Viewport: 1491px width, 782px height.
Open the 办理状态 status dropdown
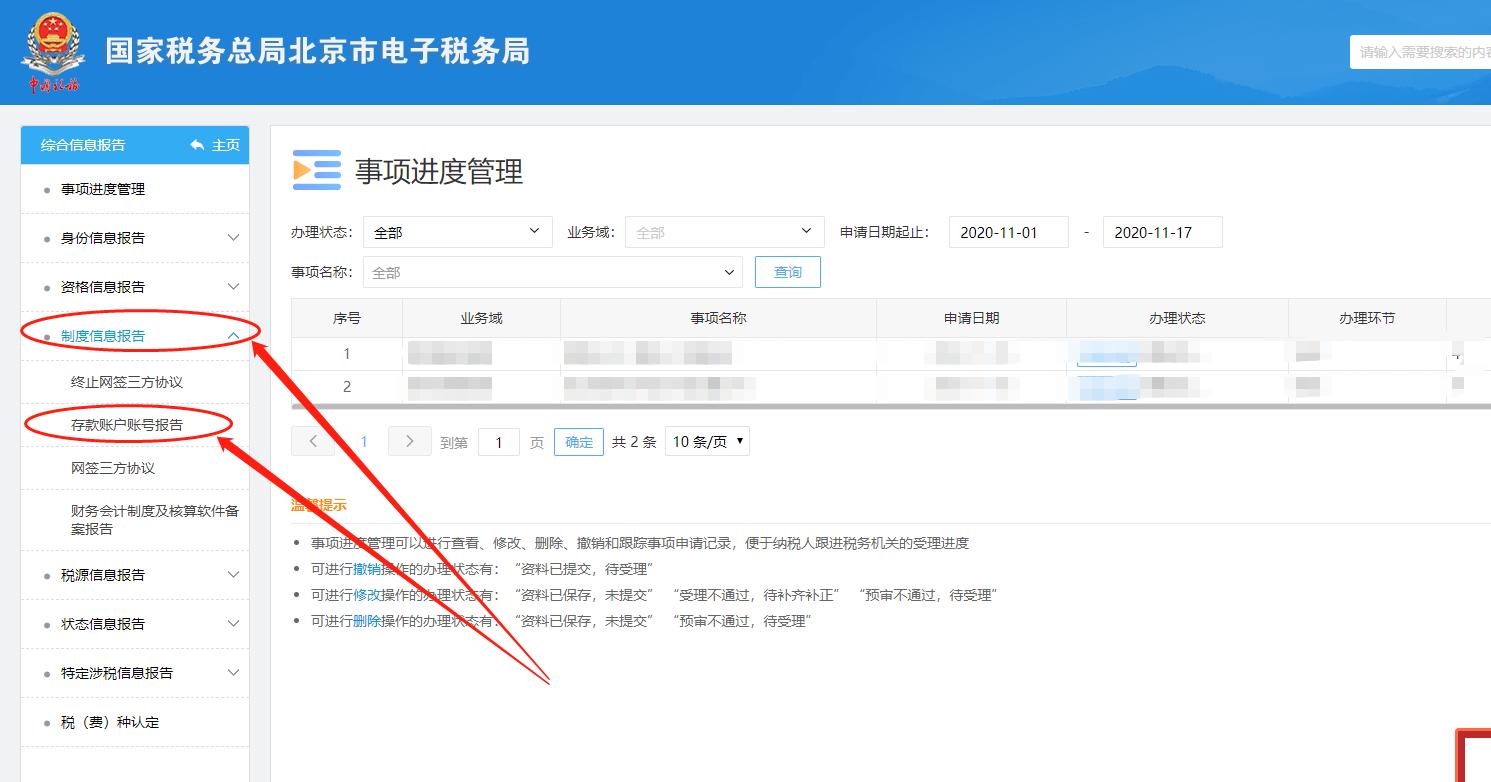(457, 231)
